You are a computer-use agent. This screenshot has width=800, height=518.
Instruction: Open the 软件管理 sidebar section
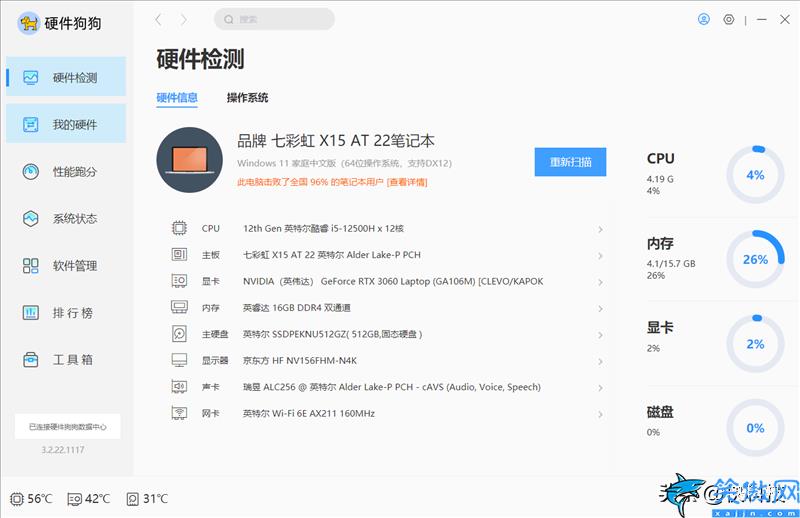(x=66, y=265)
